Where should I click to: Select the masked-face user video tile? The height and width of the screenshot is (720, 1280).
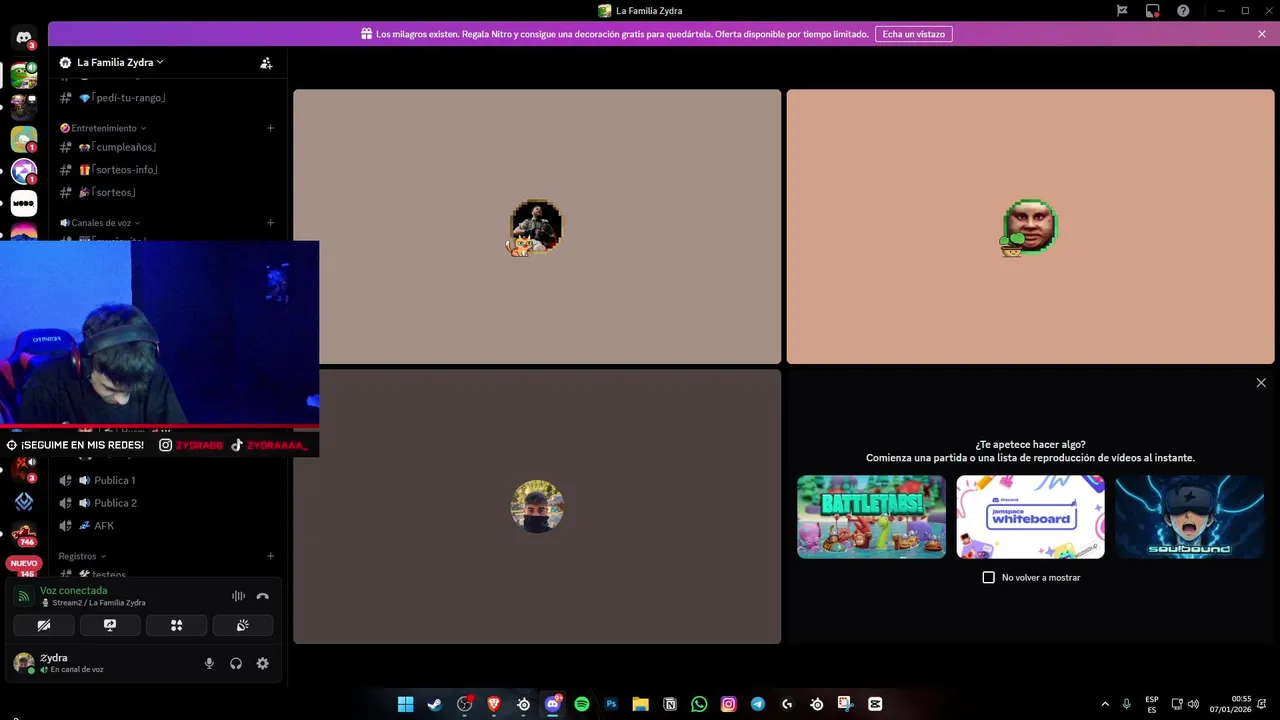point(537,507)
